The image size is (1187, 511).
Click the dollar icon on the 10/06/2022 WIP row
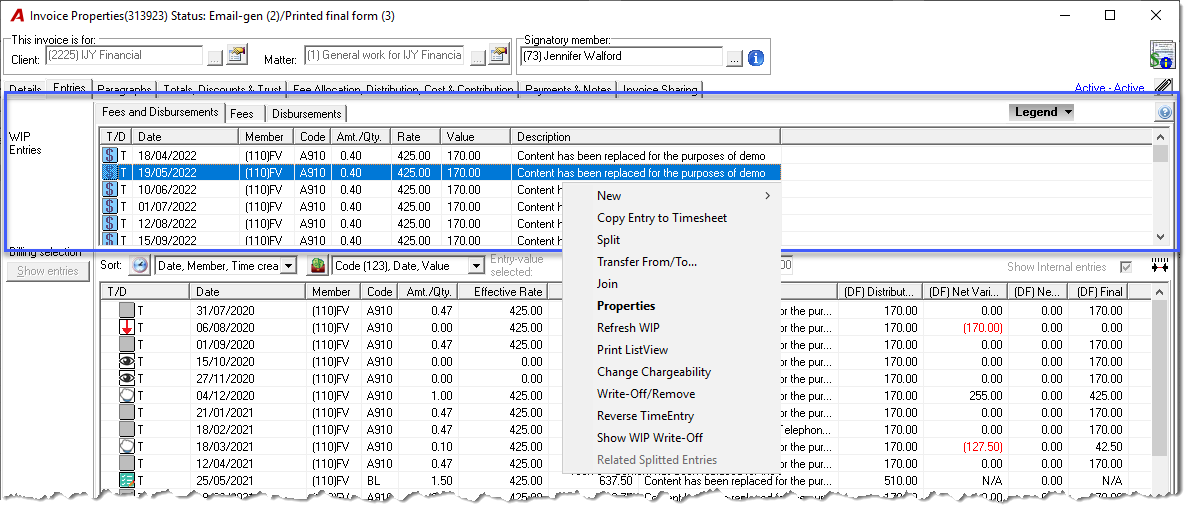click(111, 189)
